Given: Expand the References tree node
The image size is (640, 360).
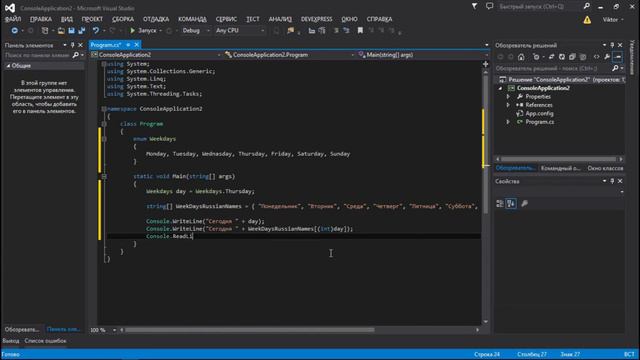Looking at the screenshot, I should coord(508,105).
